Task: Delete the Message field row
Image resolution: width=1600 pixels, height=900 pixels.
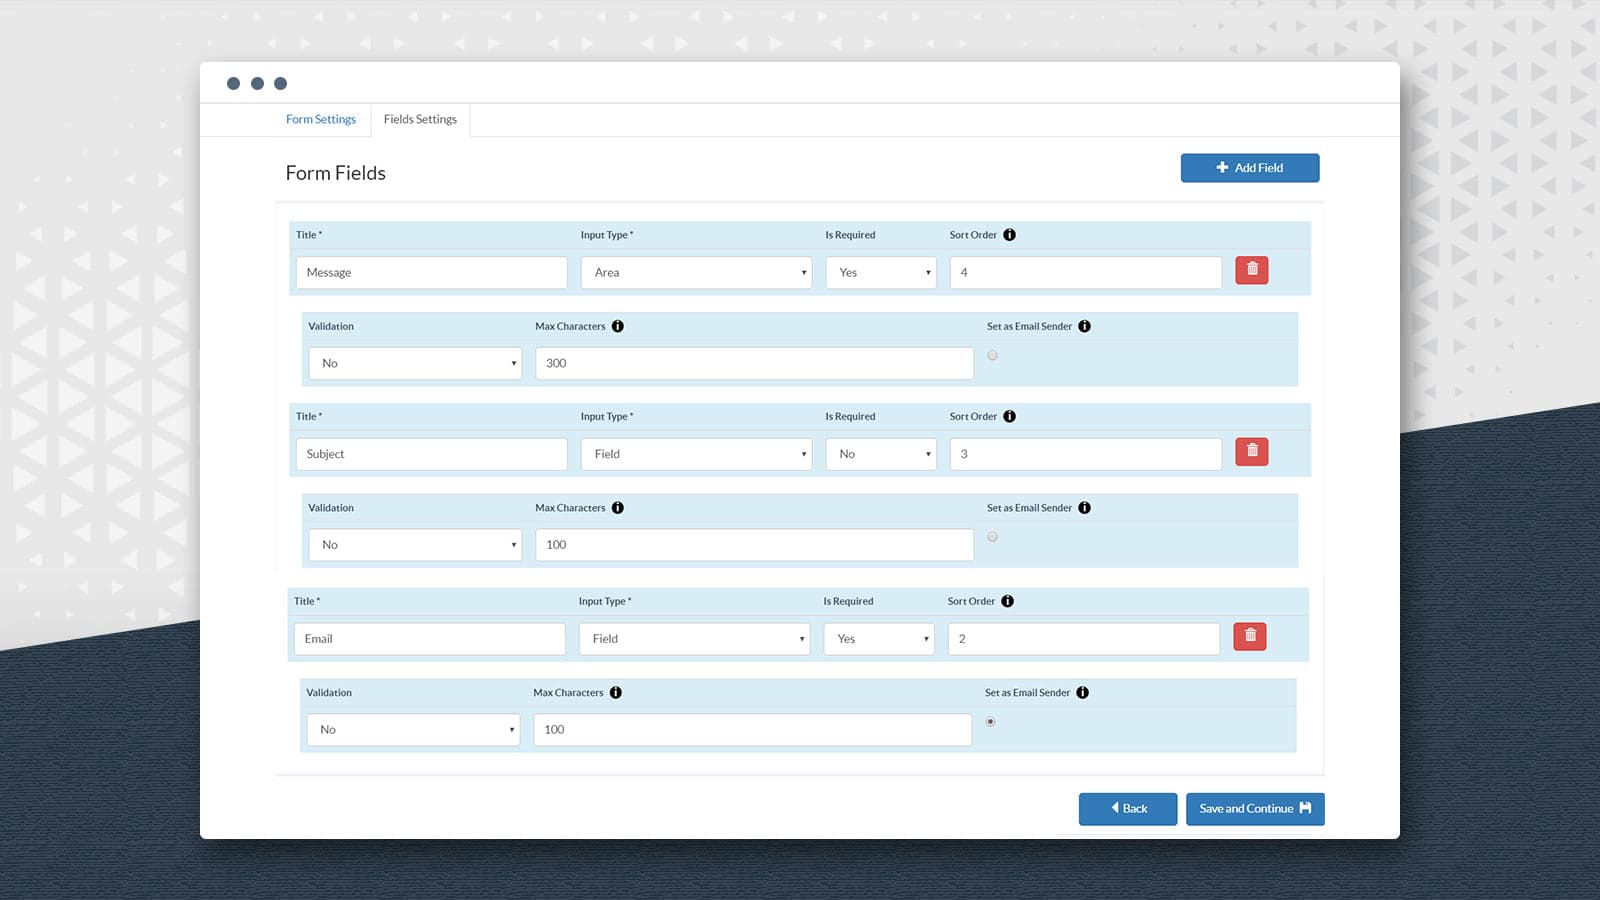Action: point(1251,270)
